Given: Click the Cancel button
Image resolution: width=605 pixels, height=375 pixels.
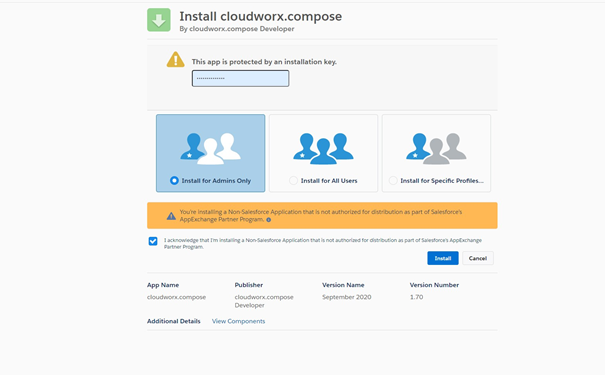Looking at the screenshot, I should point(478,258).
